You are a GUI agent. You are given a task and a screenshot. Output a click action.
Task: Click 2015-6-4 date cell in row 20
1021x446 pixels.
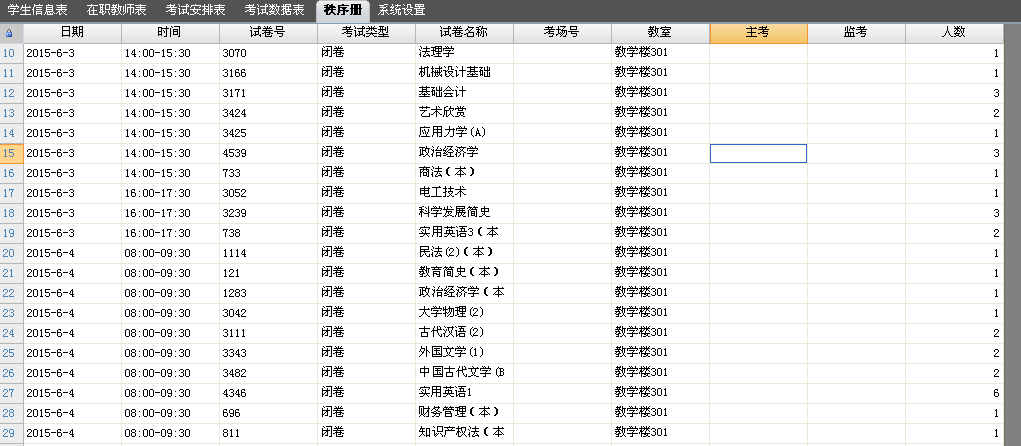click(72, 253)
